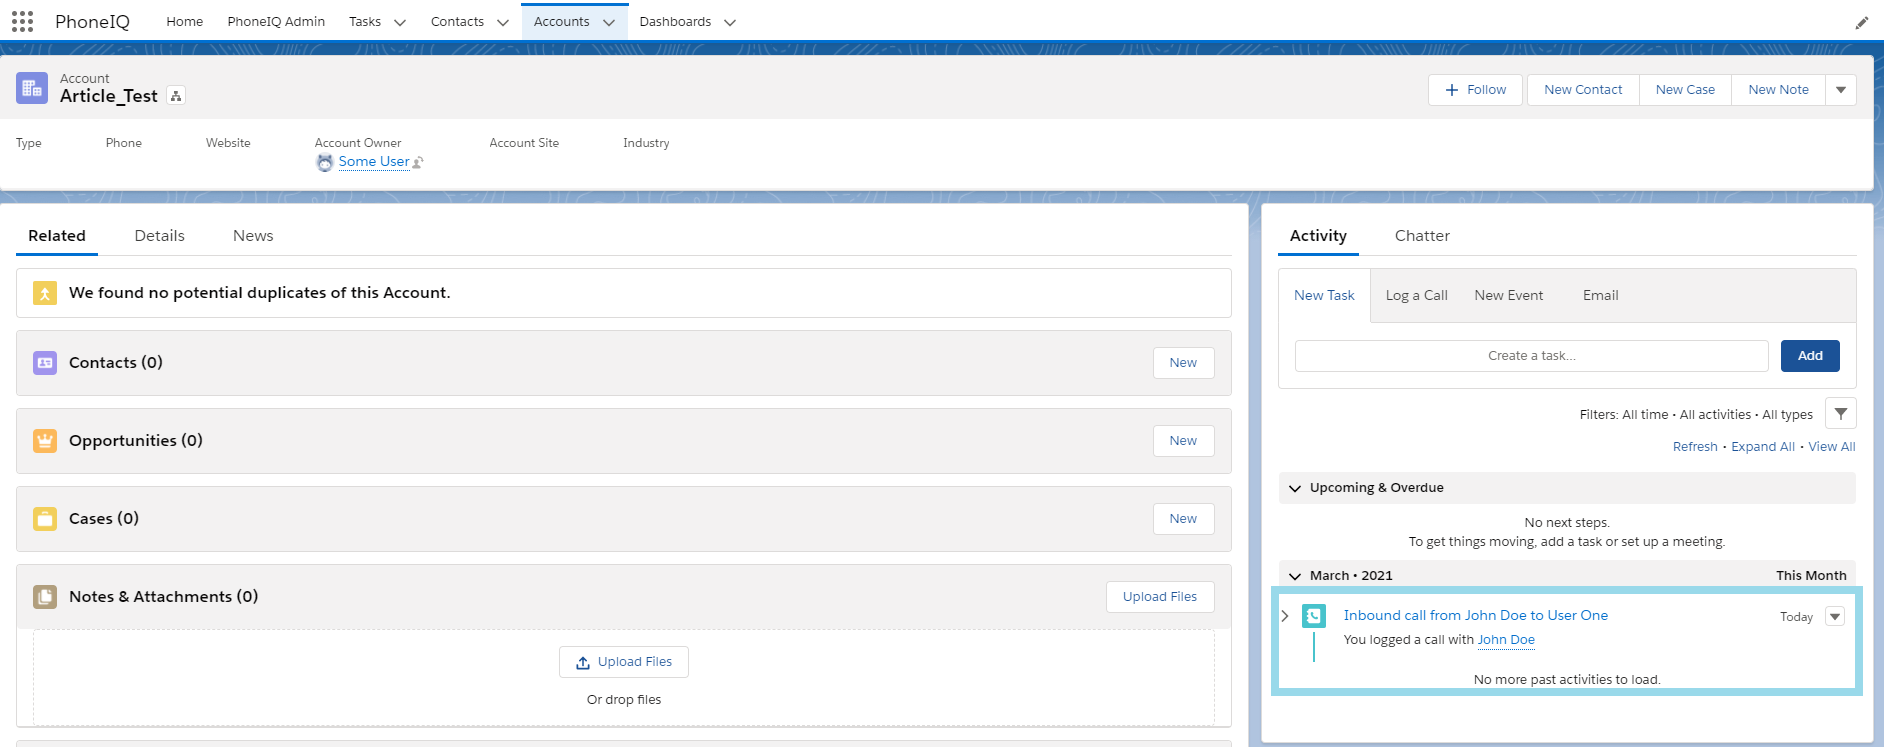This screenshot has width=1884, height=747.
Task: Click the pencil edit page icon
Action: tap(1861, 22)
